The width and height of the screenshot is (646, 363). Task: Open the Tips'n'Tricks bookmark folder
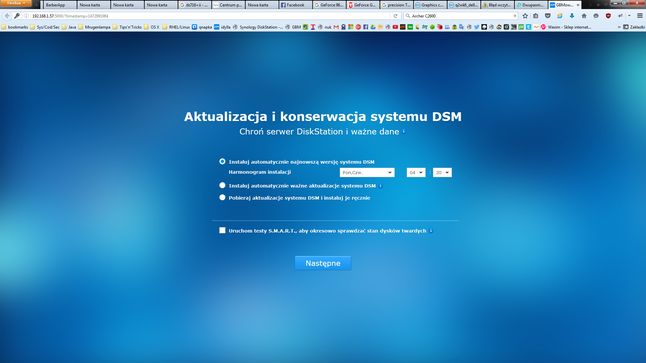[128, 27]
